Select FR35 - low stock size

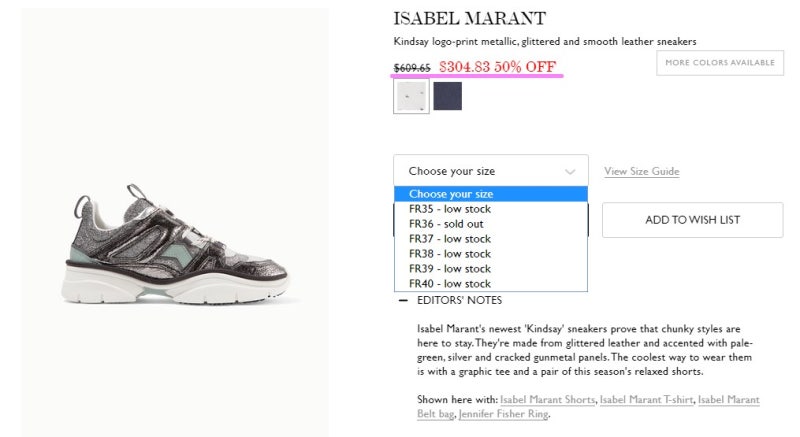[491, 209]
